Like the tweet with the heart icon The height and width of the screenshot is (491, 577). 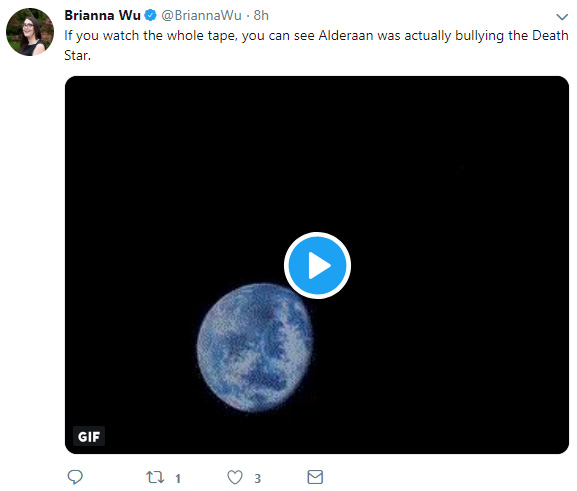pyautogui.click(x=235, y=477)
